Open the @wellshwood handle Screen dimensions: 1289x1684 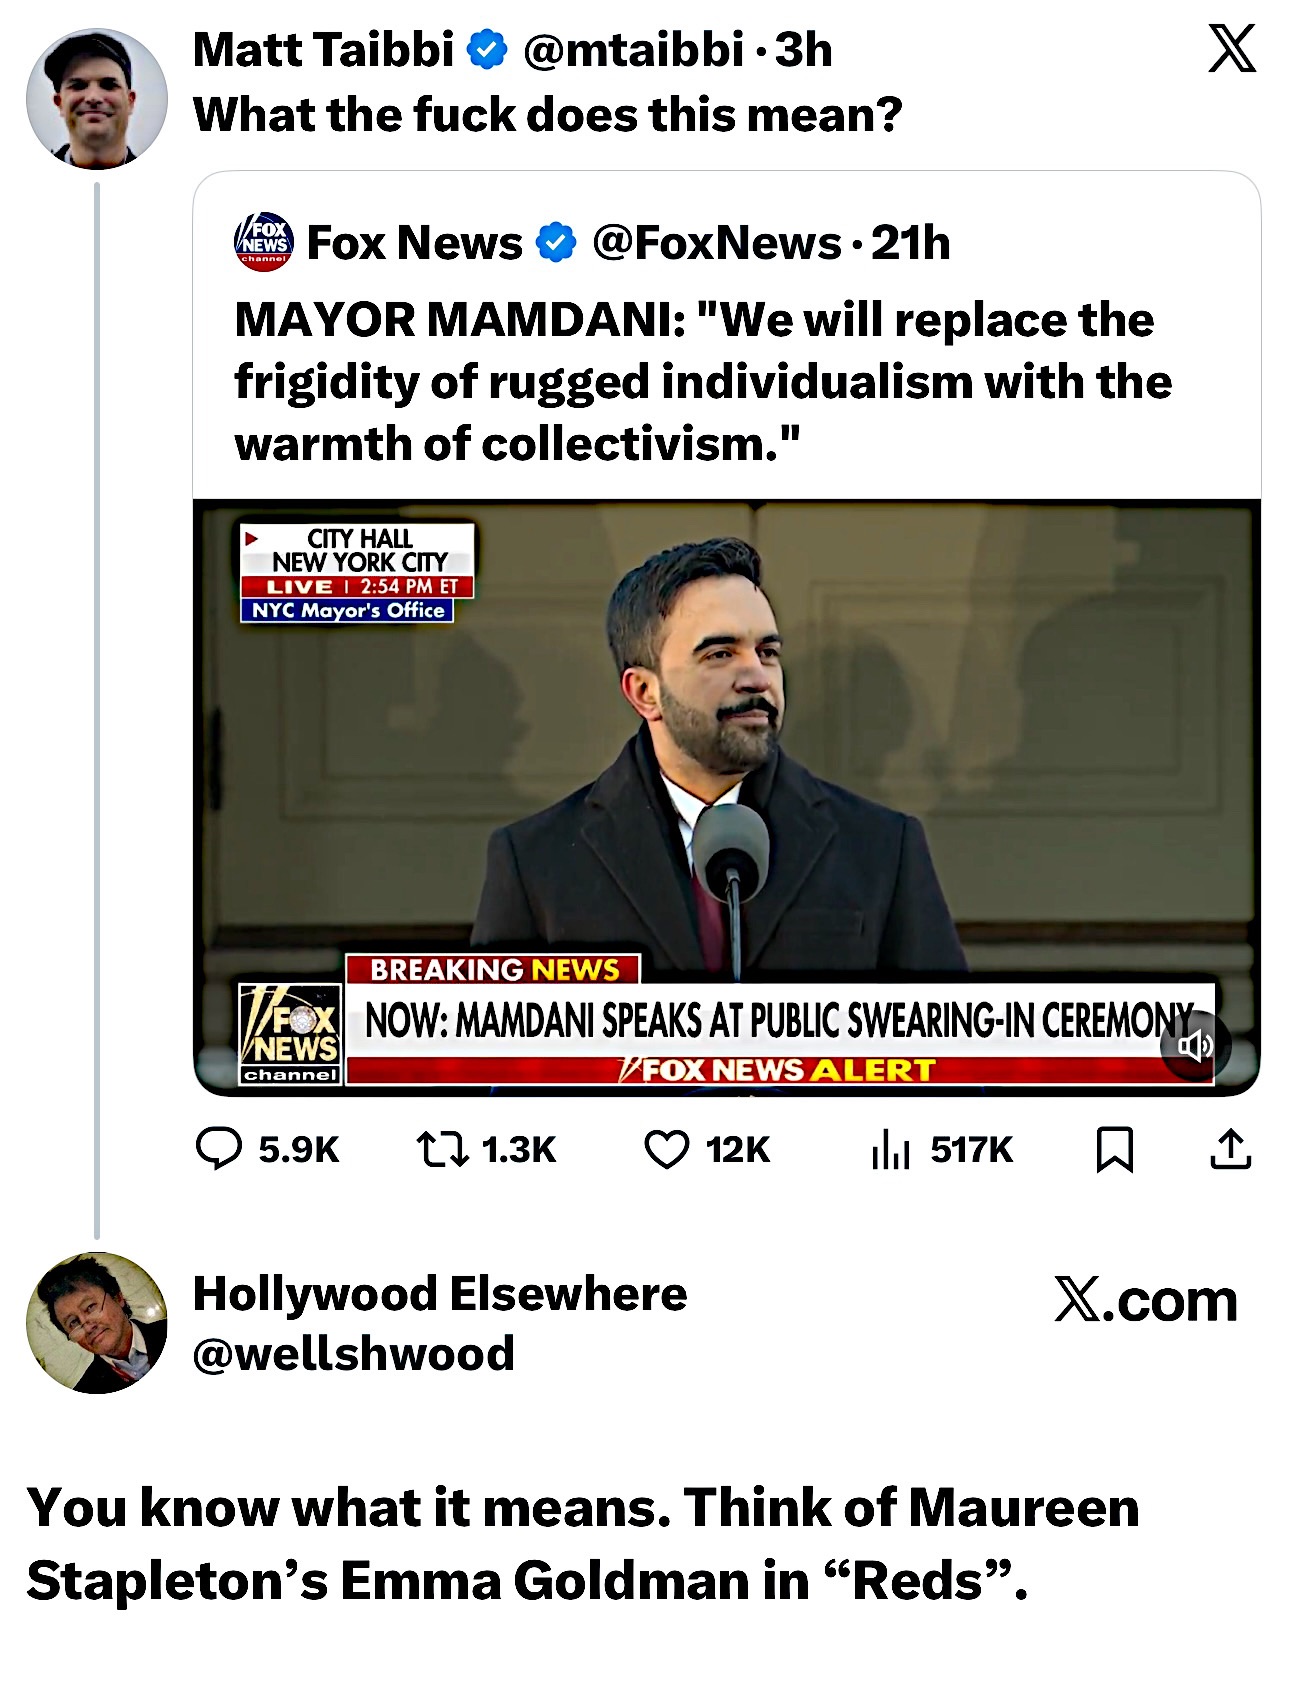354,1354
